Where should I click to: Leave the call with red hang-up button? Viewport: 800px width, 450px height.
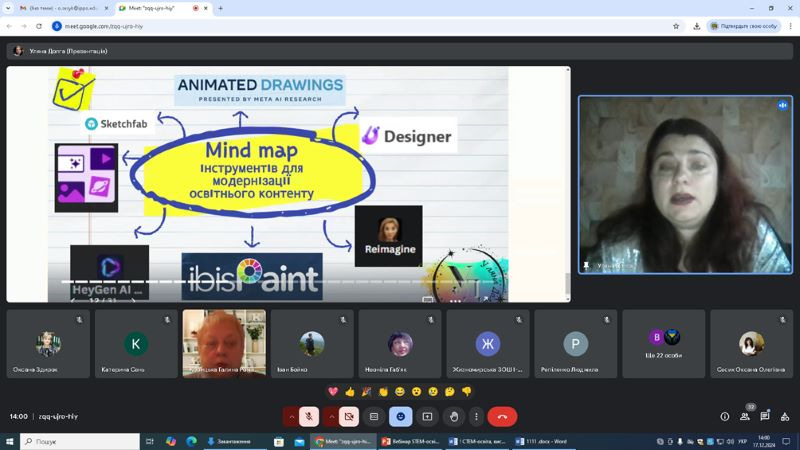point(502,417)
